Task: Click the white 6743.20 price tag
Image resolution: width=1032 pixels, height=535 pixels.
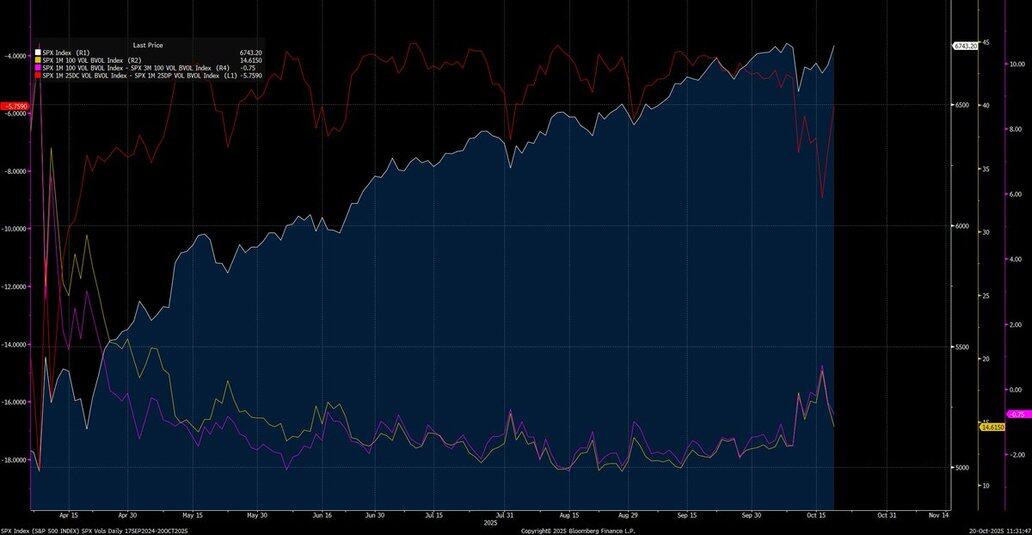Action: tap(965, 46)
